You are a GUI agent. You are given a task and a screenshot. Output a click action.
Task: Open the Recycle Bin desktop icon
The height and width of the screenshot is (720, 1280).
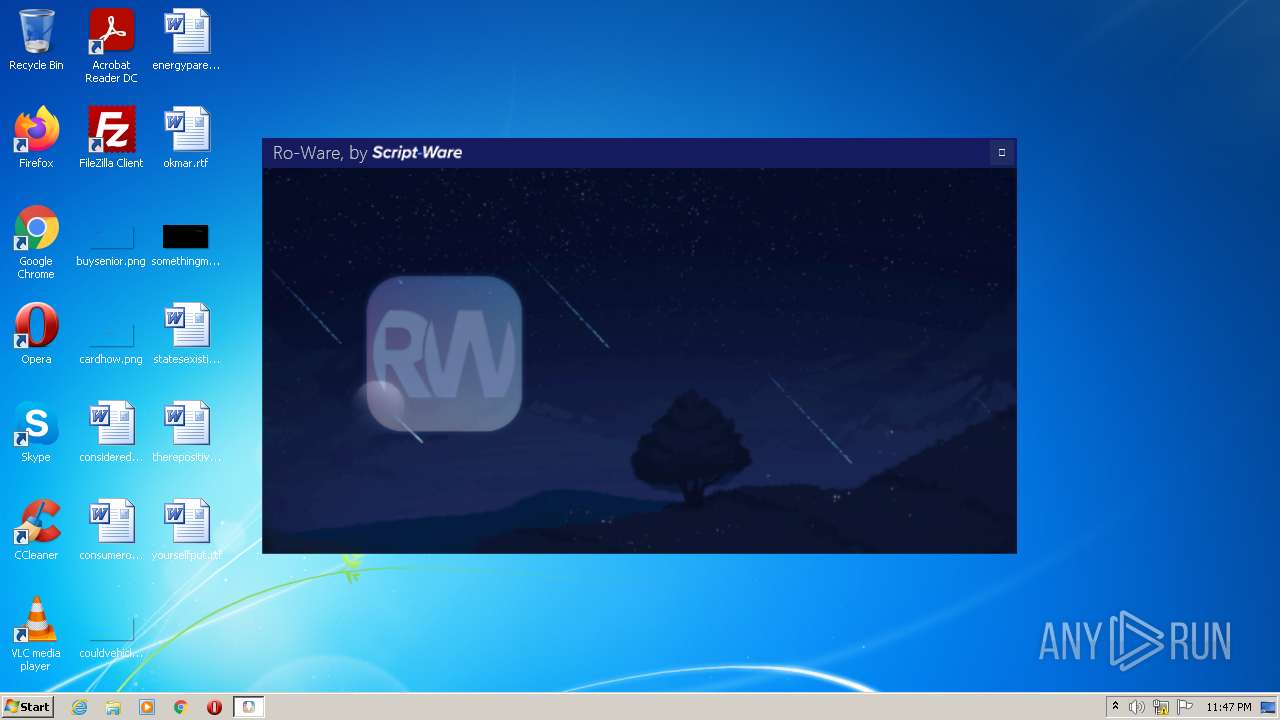(36, 40)
